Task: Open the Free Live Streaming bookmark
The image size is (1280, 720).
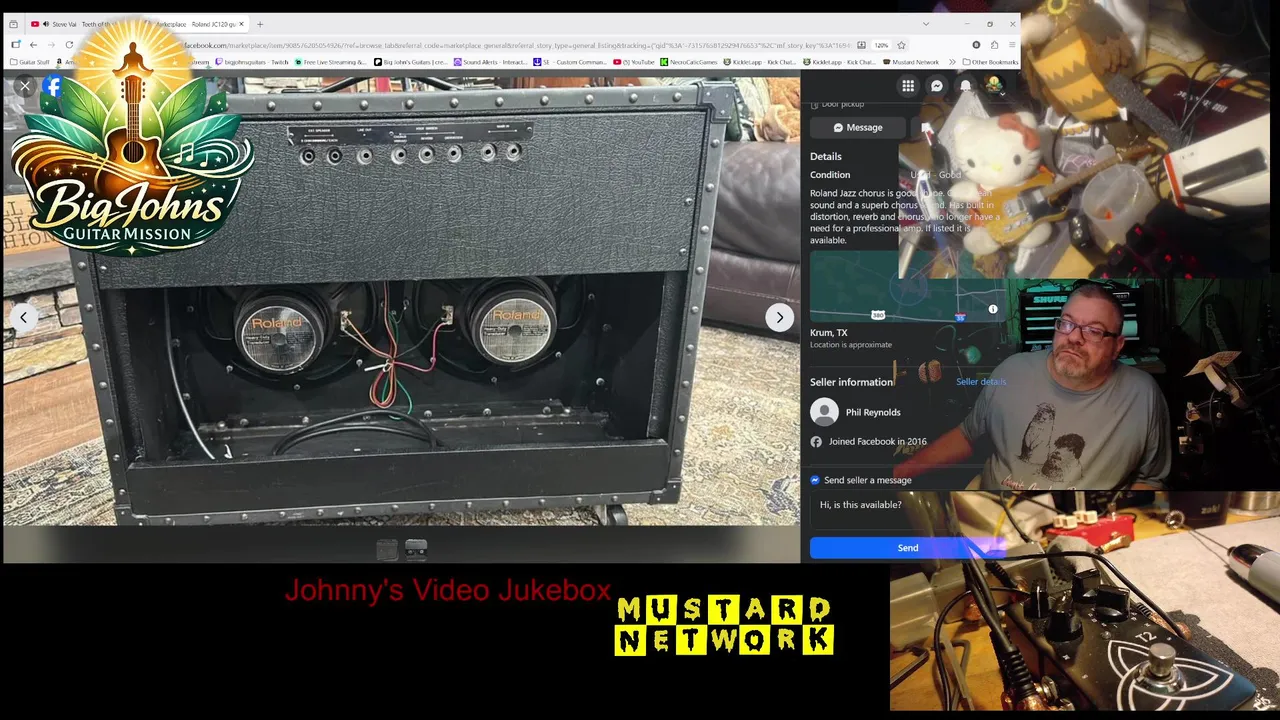Action: (x=330, y=62)
